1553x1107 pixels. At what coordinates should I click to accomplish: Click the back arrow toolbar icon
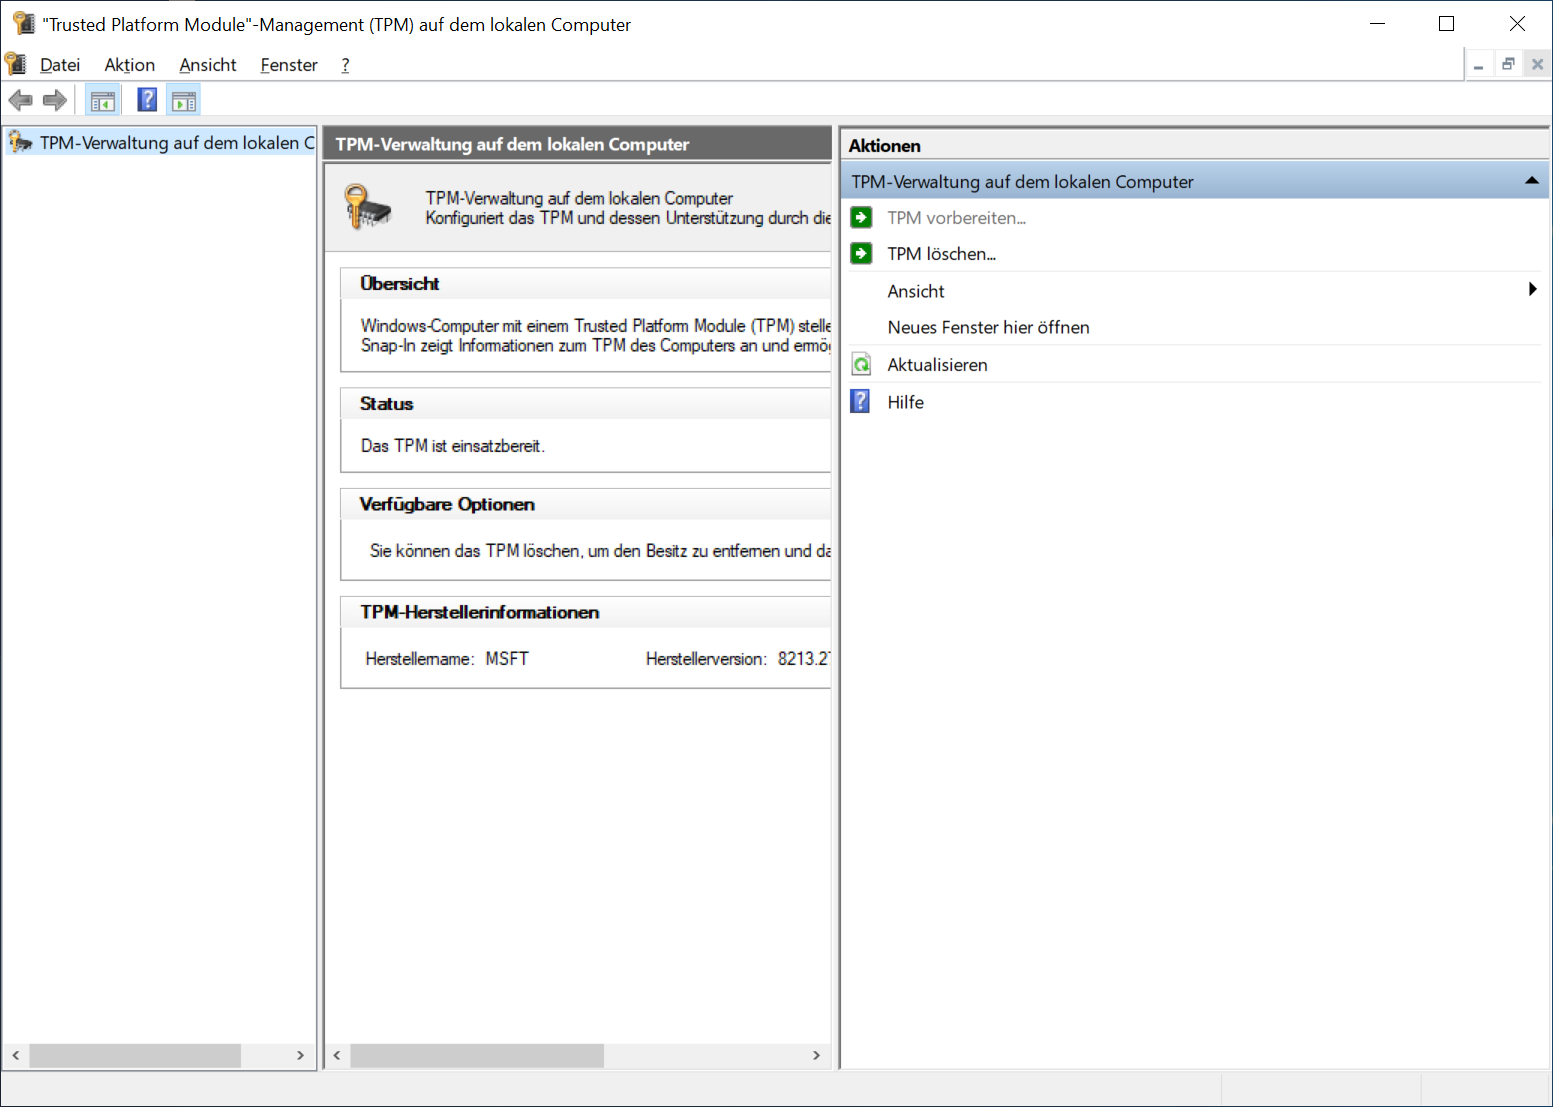pyautogui.click(x=20, y=100)
